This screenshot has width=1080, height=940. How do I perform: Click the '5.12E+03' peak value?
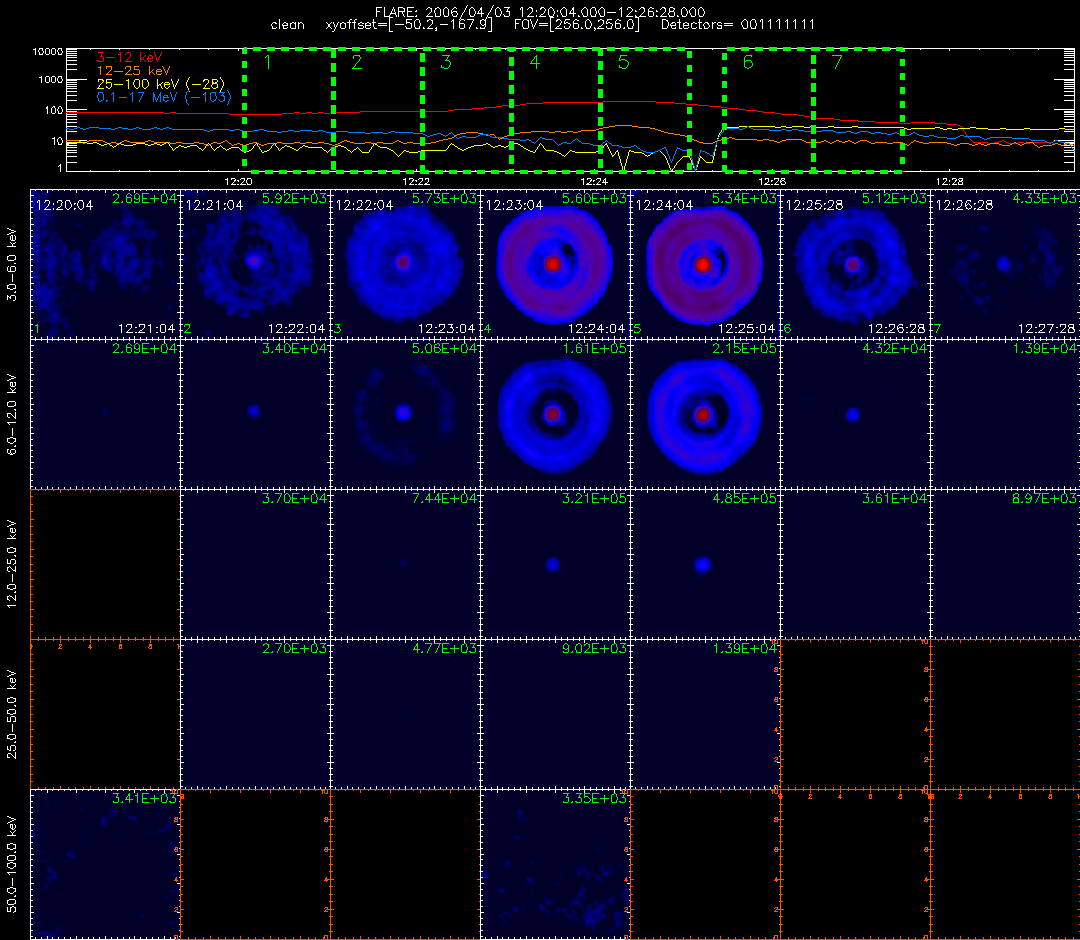pyautogui.click(x=894, y=198)
